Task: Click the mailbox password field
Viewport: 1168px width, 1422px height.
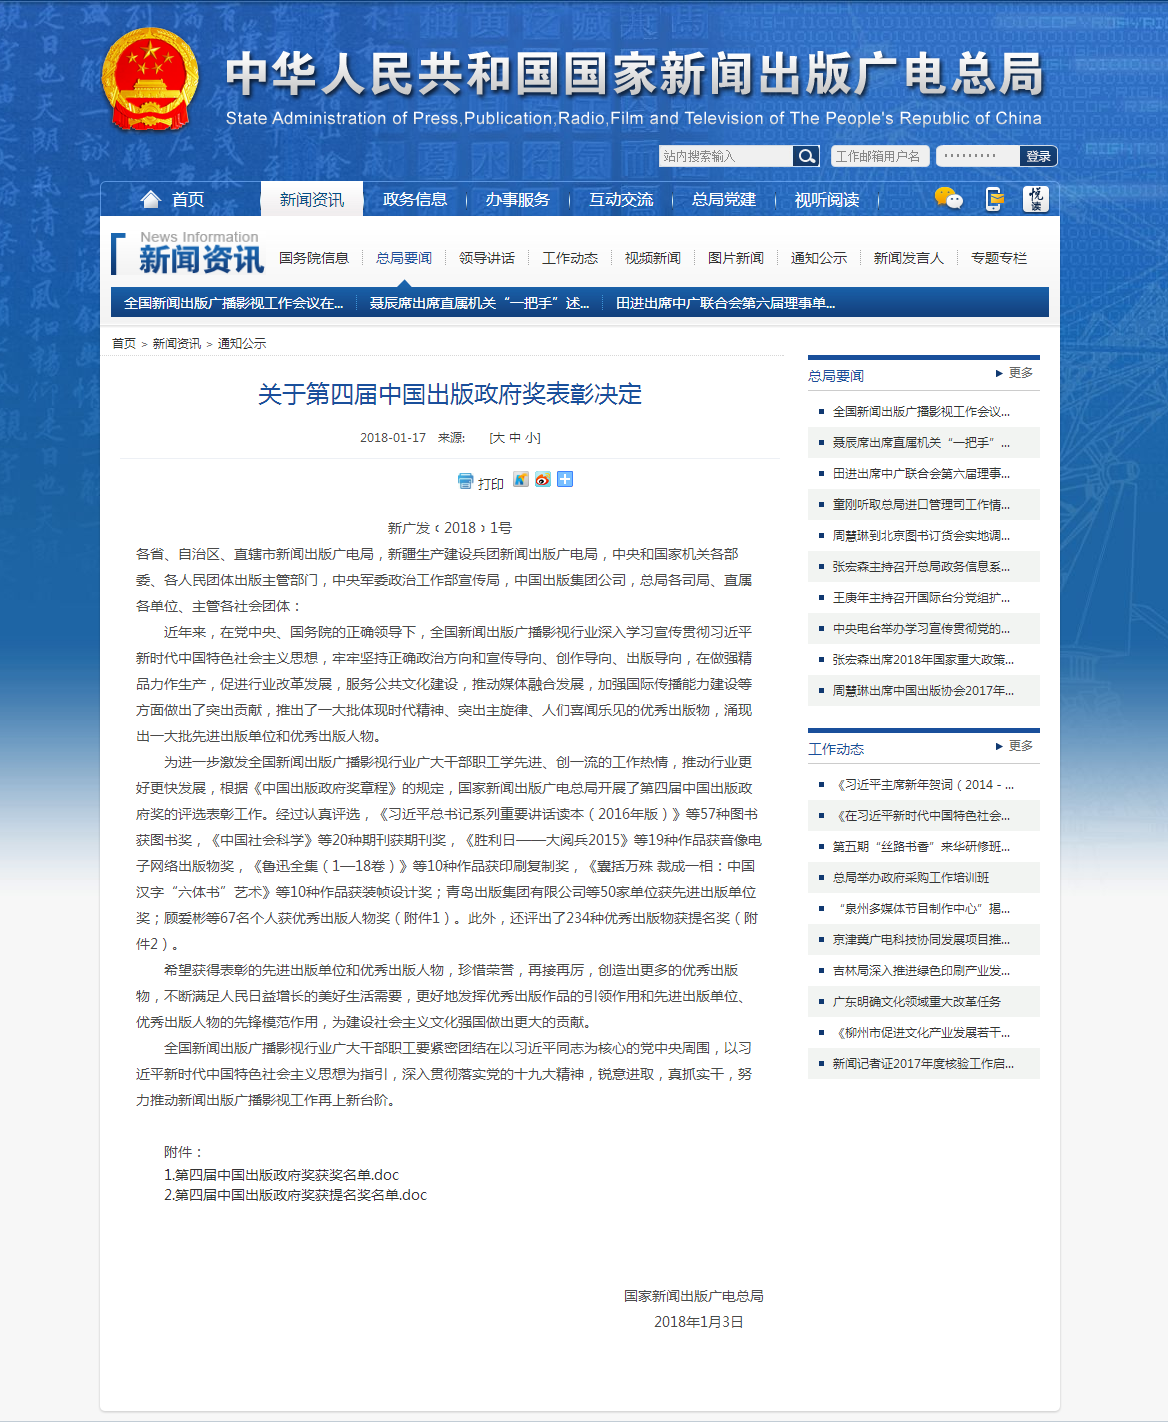Action: coord(978,156)
